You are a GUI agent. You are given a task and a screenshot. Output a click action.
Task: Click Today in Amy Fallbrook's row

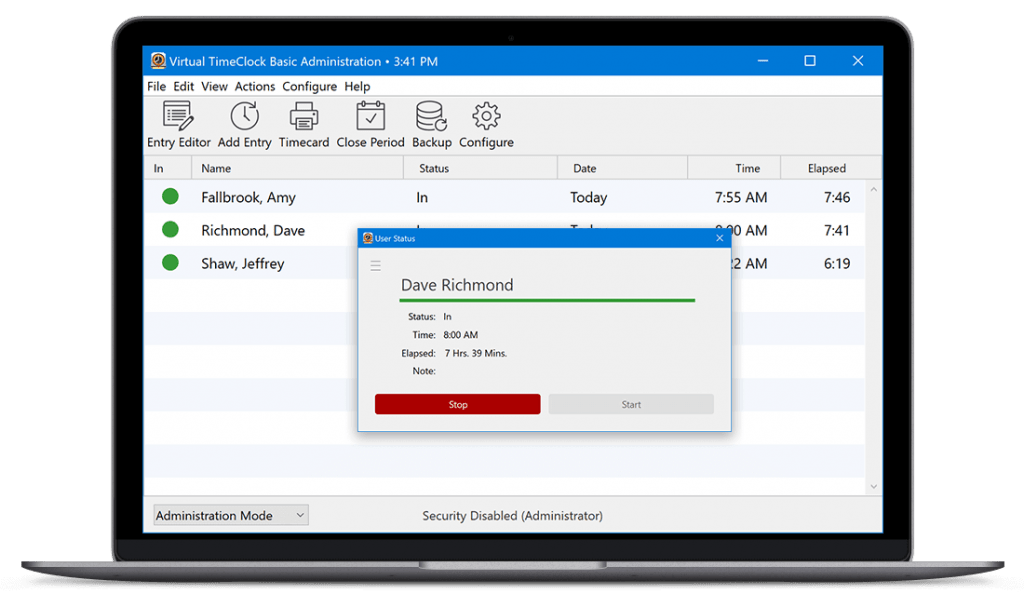588,197
